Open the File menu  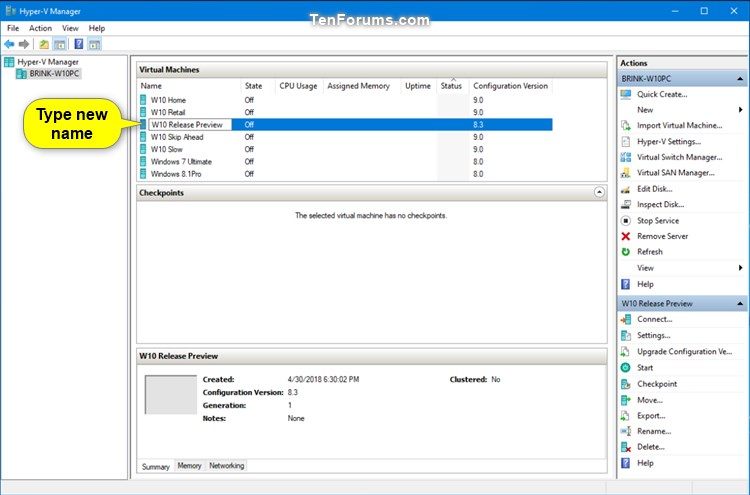13,28
